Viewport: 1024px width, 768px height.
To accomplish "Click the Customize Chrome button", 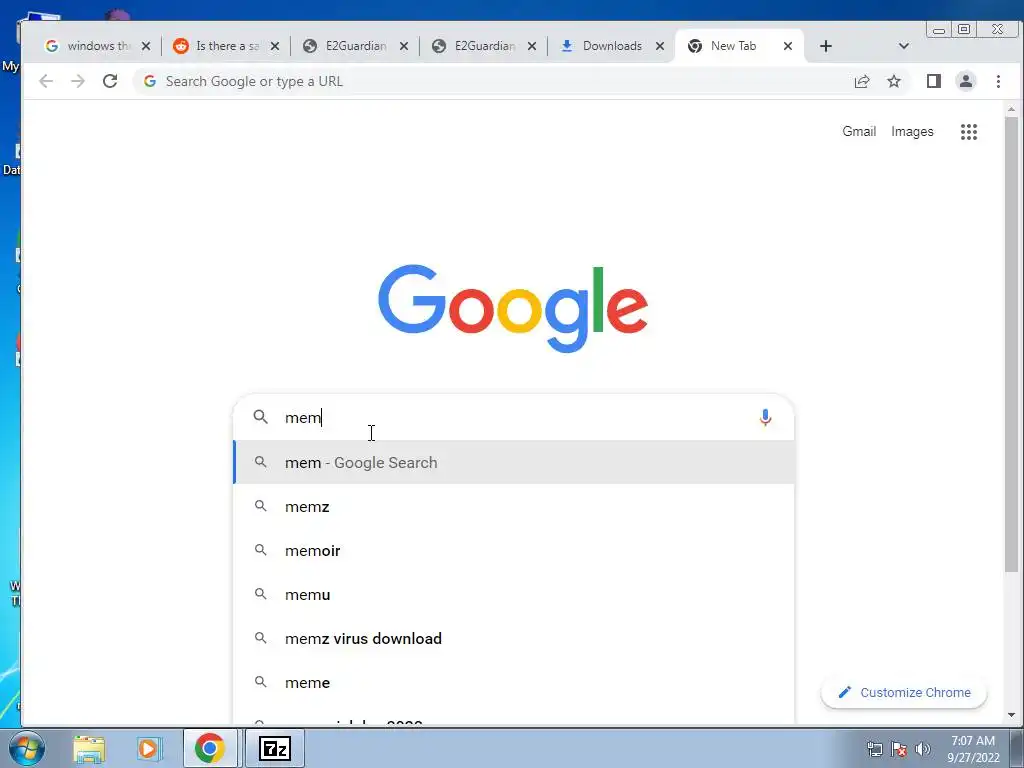I will [904, 692].
